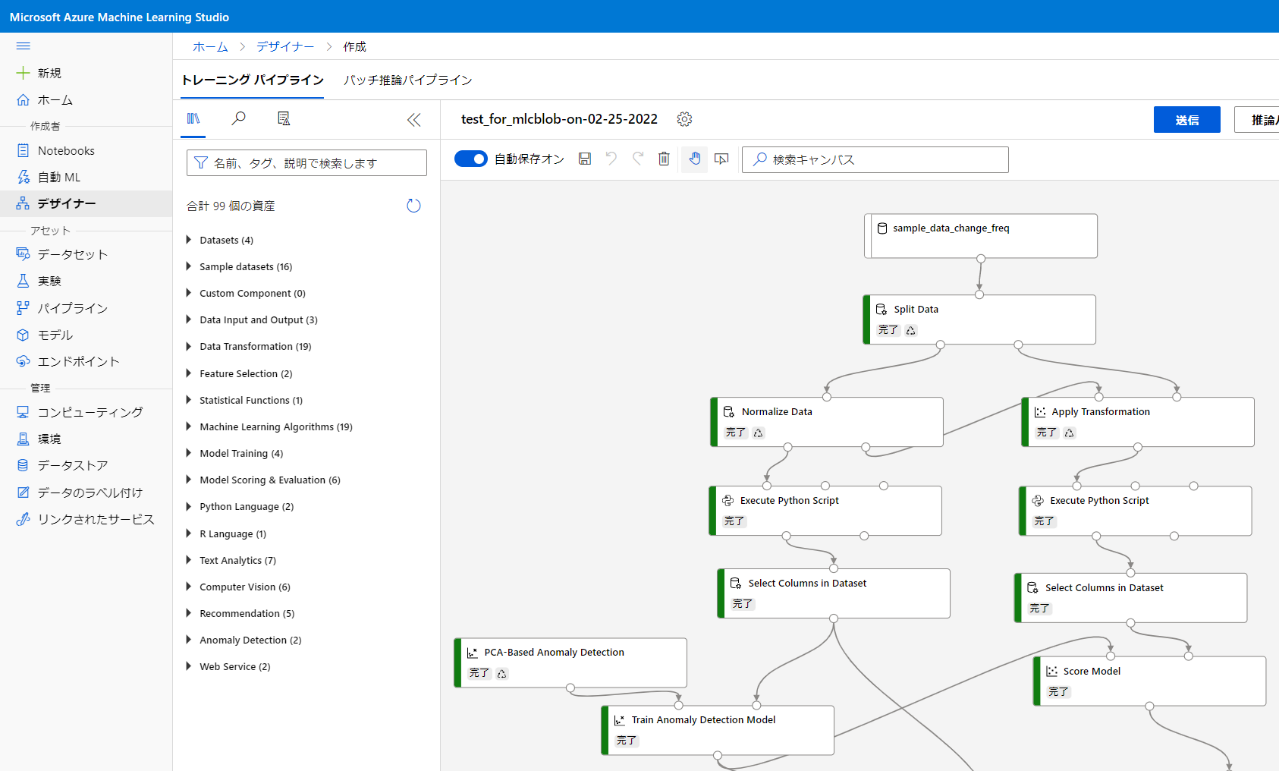Select the Apply Transformation node
The width and height of the screenshot is (1279, 771).
1138,422
